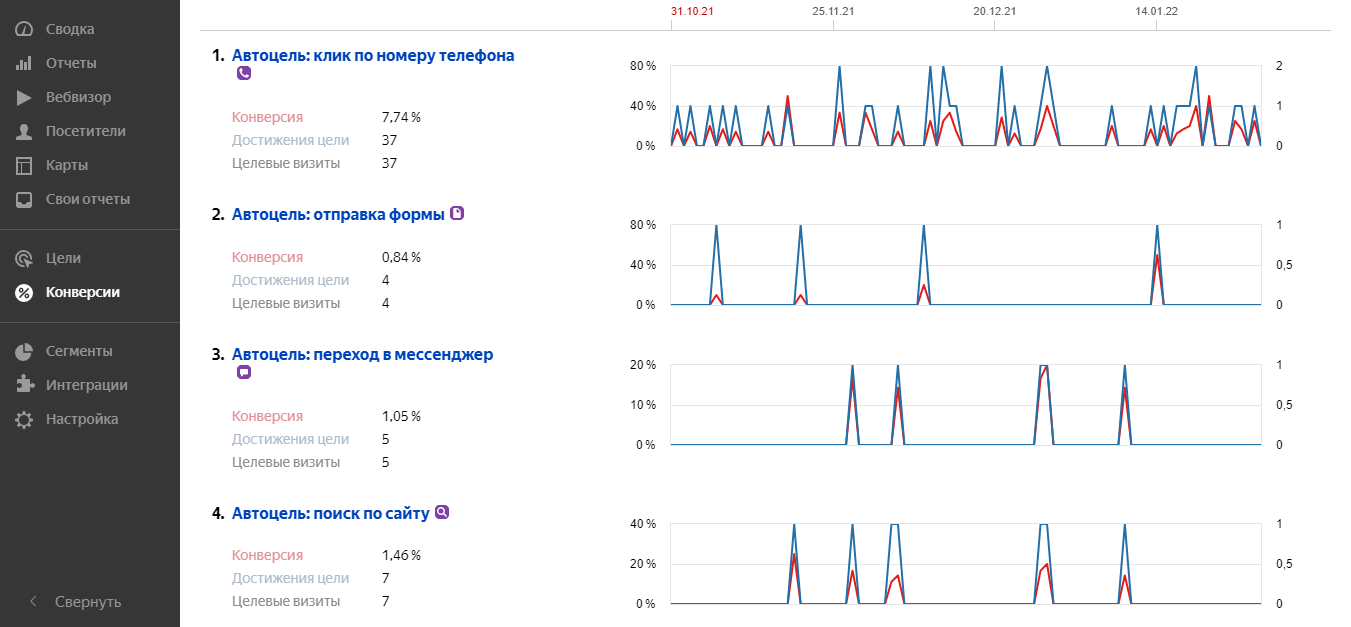The height and width of the screenshot is (627, 1351).
Task: Click the Отчеты bar-chart icon
Action: pos(24,63)
